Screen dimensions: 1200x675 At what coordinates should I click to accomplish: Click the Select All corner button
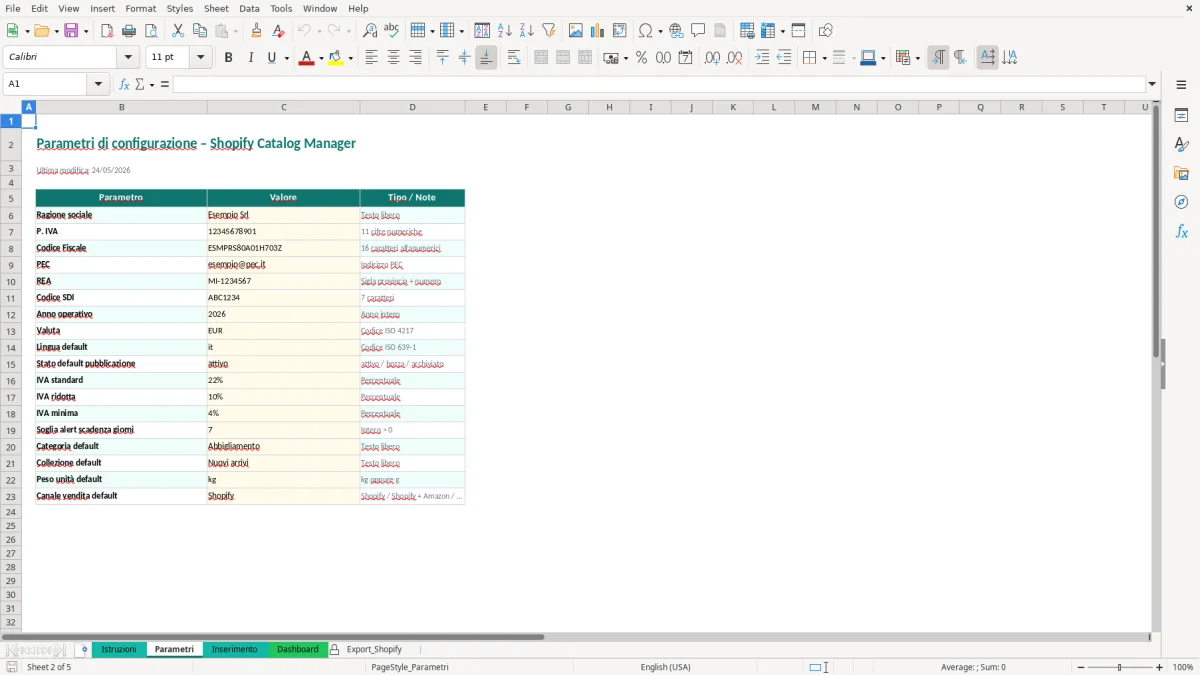coord(10,107)
